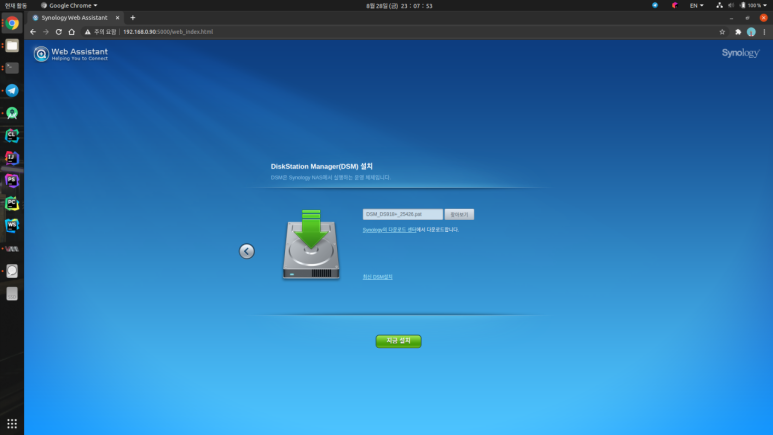Viewport: 773px width, 435px height.
Task: Open the EN input language dropdown
Action: [696, 5]
